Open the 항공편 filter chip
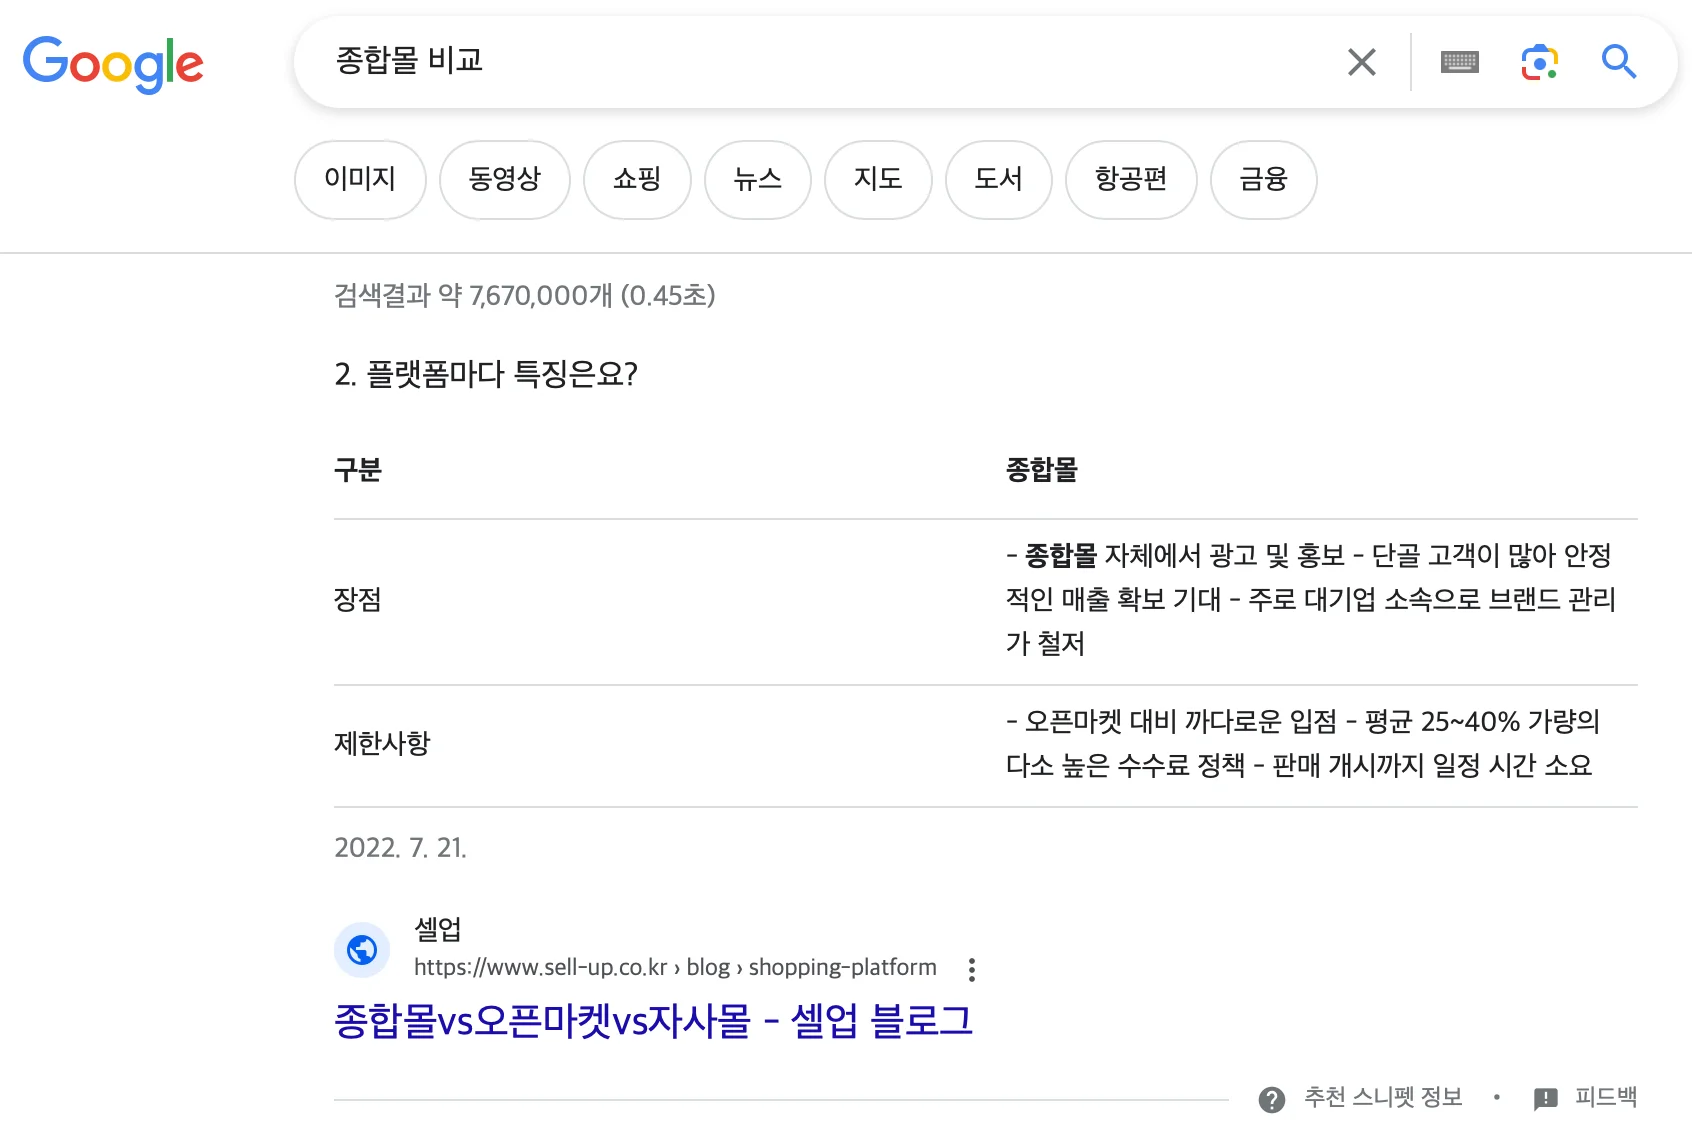 click(1130, 179)
